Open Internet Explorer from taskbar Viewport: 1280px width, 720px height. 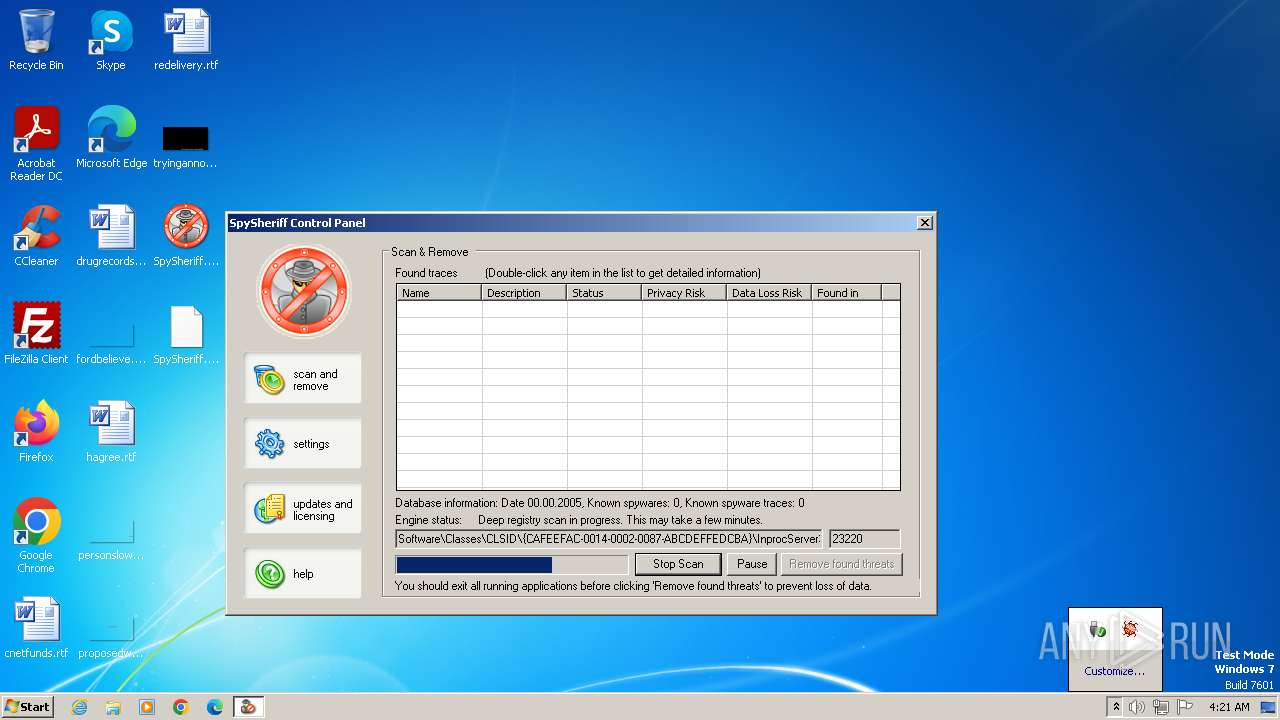click(x=79, y=707)
